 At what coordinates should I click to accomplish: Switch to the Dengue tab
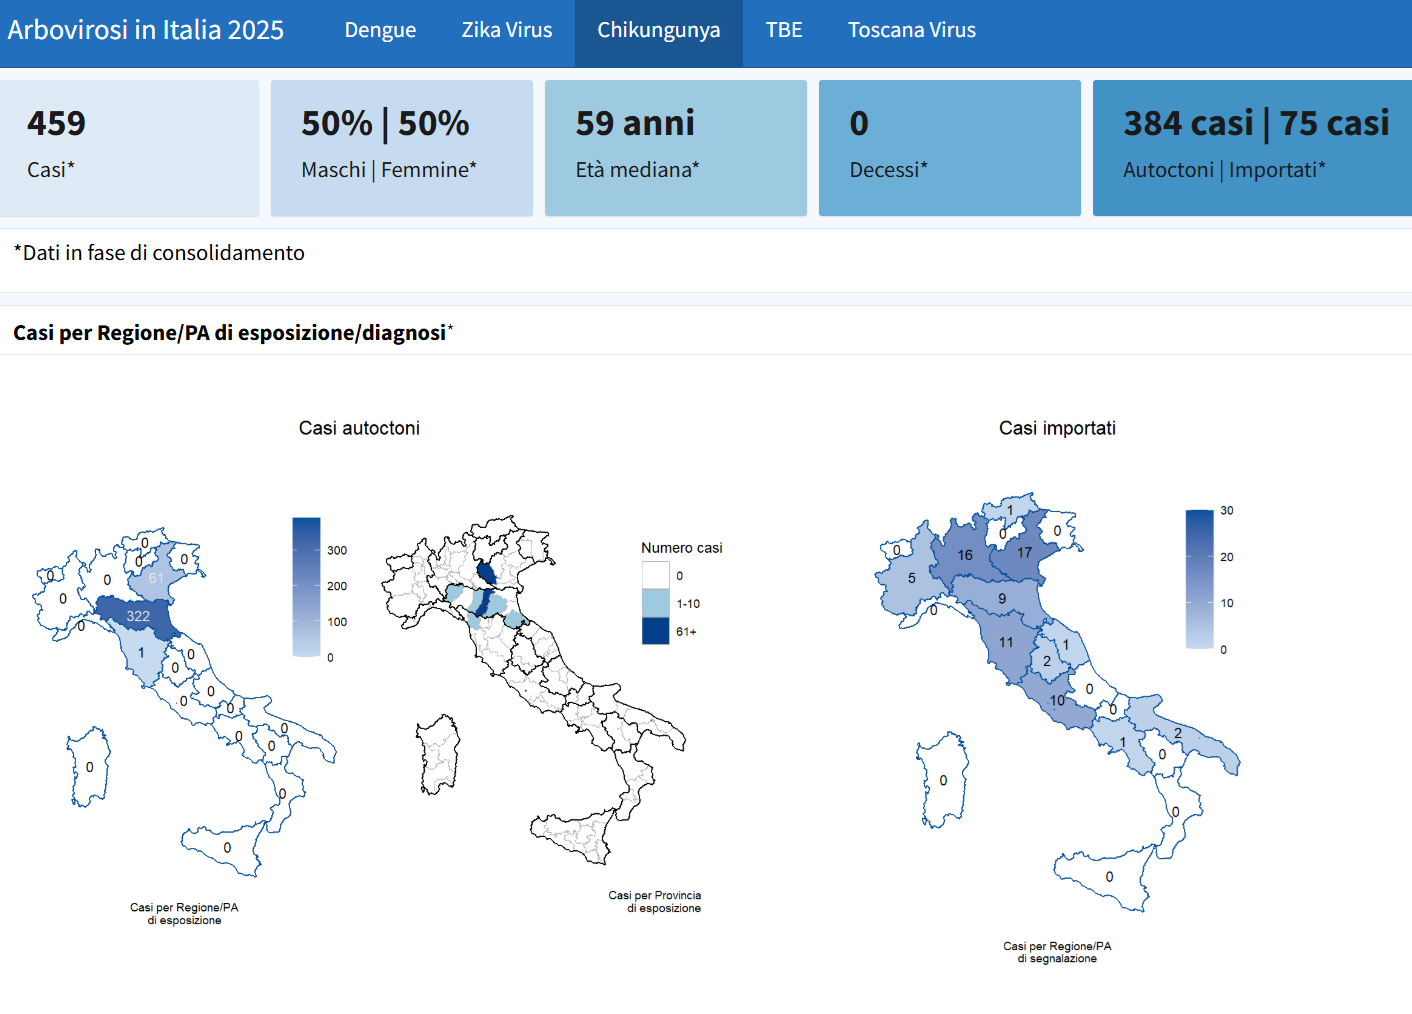[380, 30]
